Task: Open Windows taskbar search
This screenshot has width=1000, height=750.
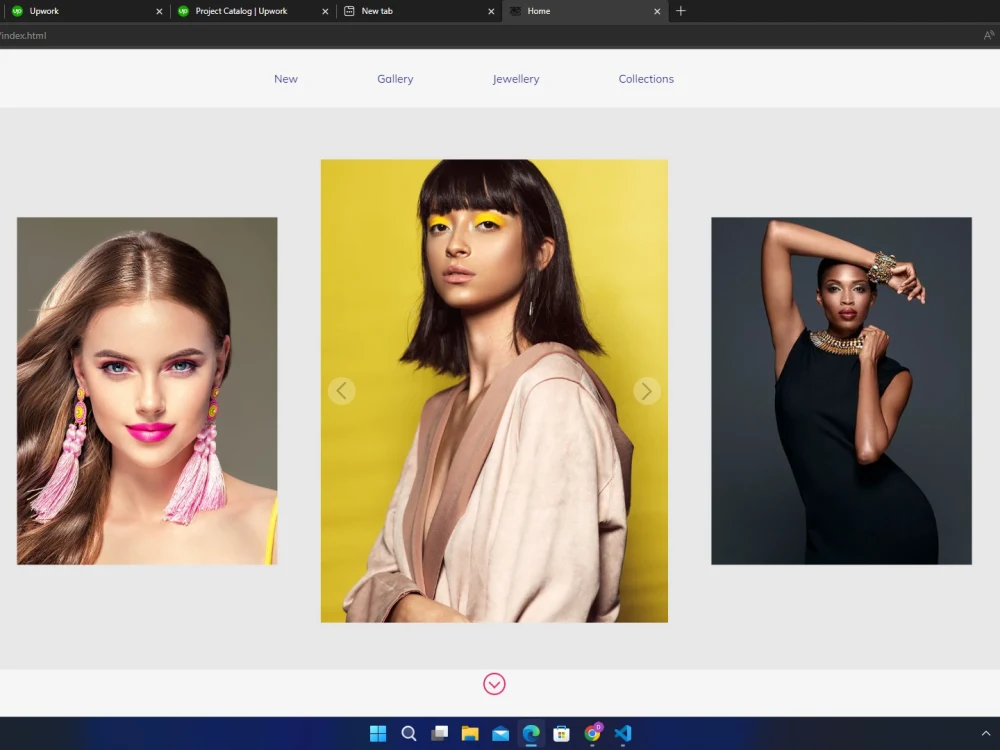Action: tap(409, 733)
